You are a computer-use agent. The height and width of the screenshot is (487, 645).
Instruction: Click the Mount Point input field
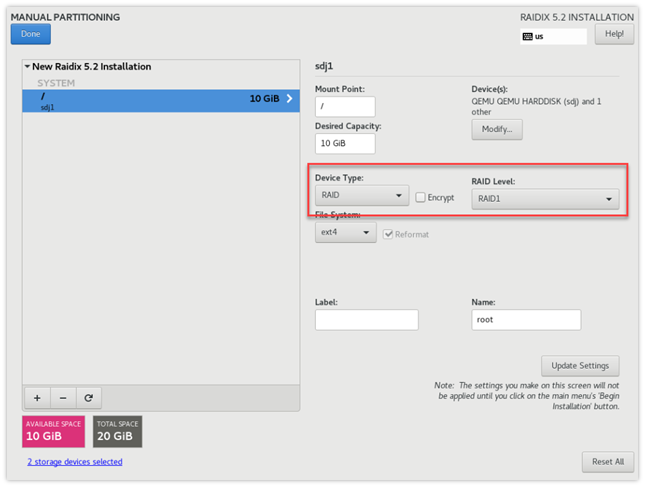[x=345, y=106]
